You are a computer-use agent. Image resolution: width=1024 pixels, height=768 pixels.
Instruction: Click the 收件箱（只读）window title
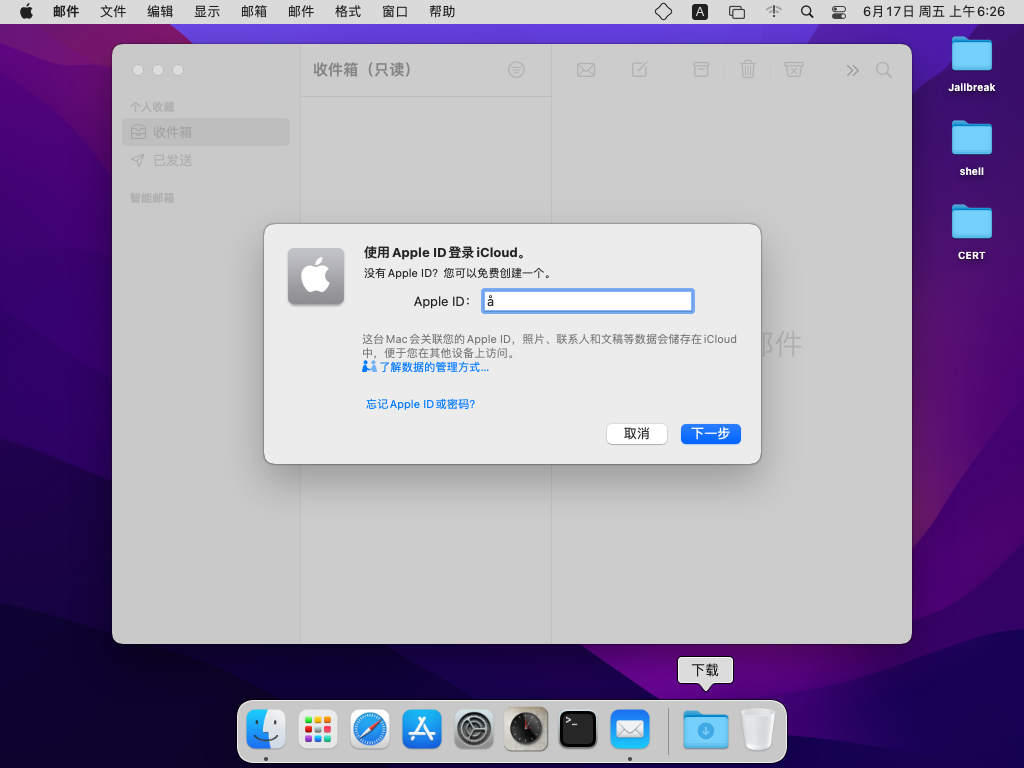click(363, 70)
